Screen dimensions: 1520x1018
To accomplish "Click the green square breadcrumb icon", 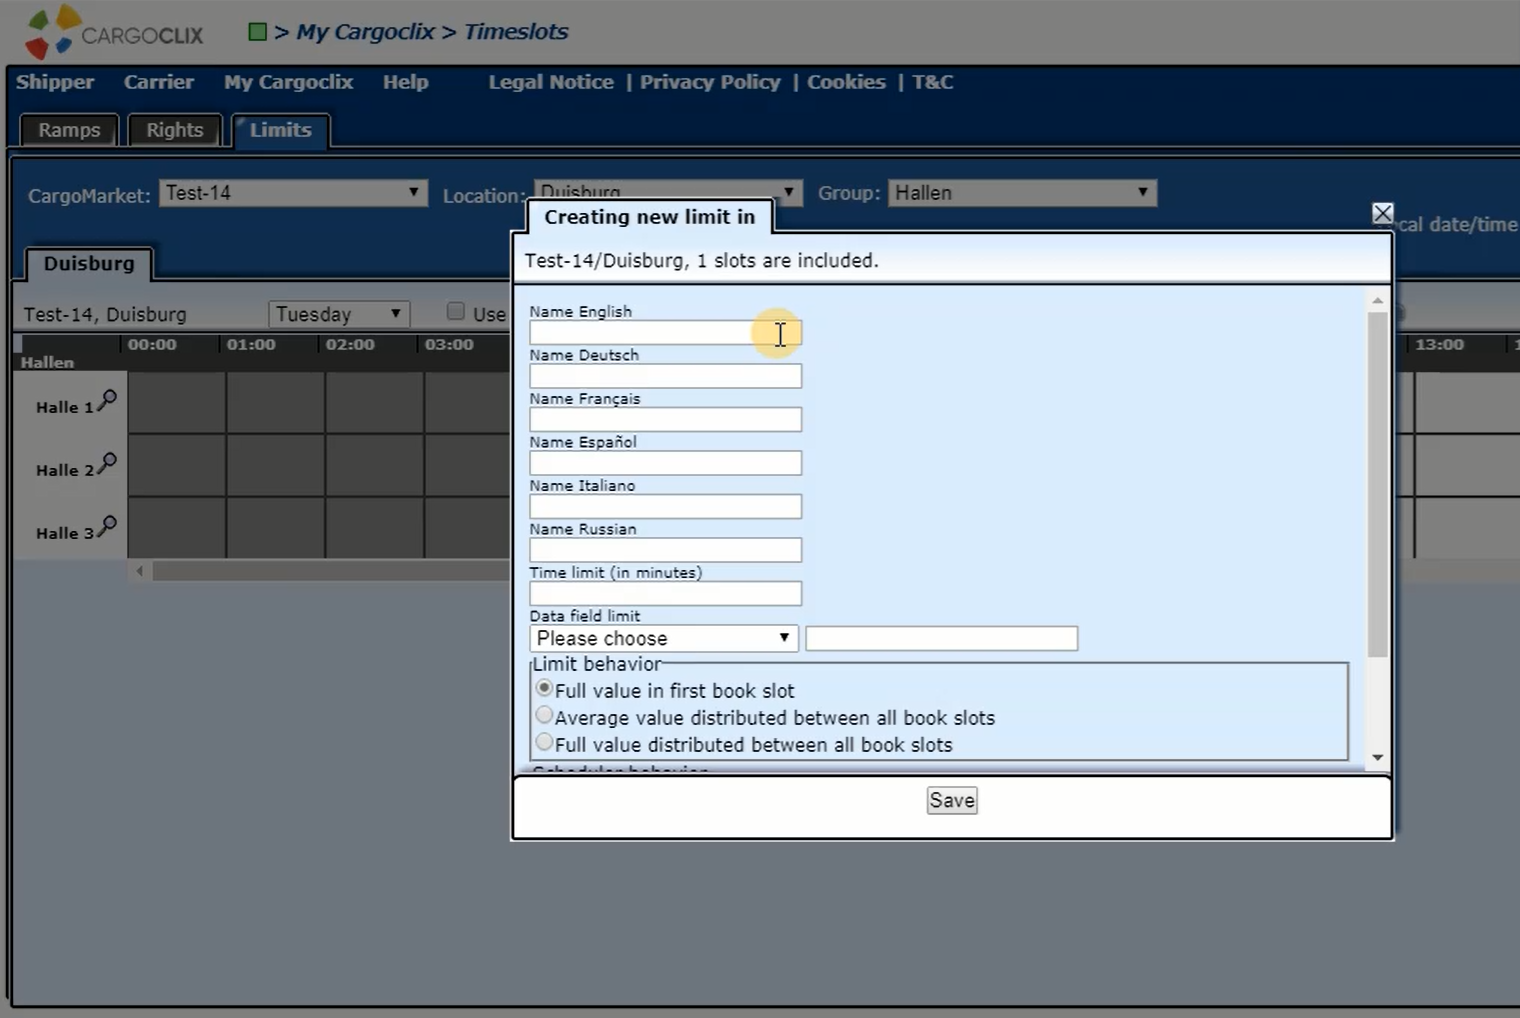I will tap(257, 32).
